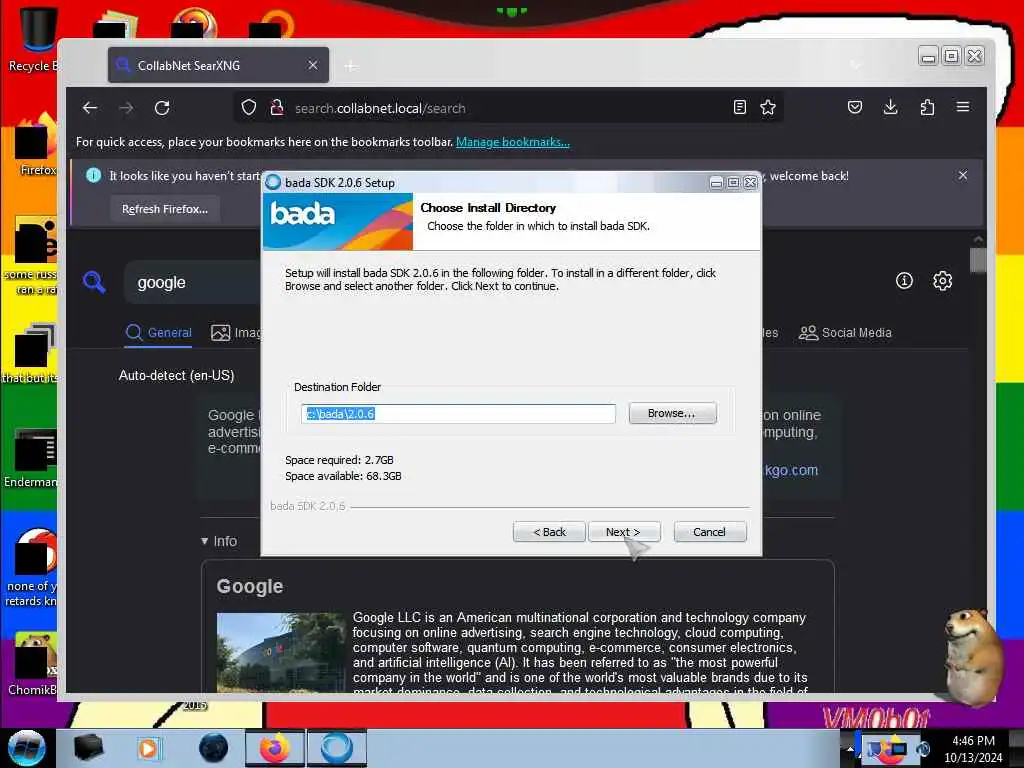Open the Firefox downloads panel
Screen dimensions: 1024x768
[890, 107]
